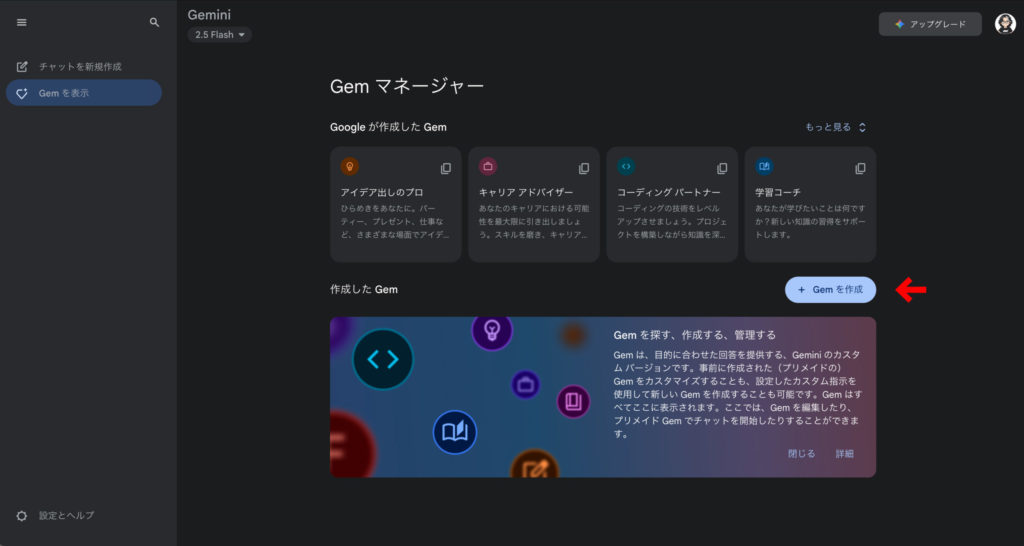Click the Gem マネージャー page heading
Image resolution: width=1024 pixels, height=546 pixels.
407,86
